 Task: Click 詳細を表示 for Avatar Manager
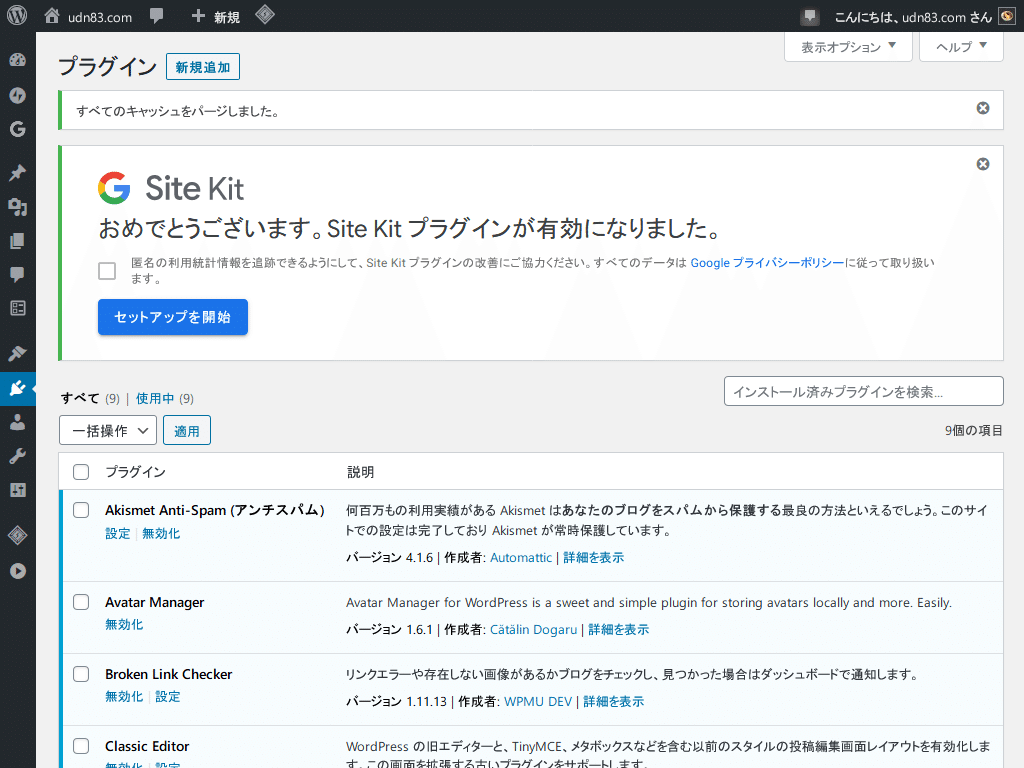(x=618, y=629)
